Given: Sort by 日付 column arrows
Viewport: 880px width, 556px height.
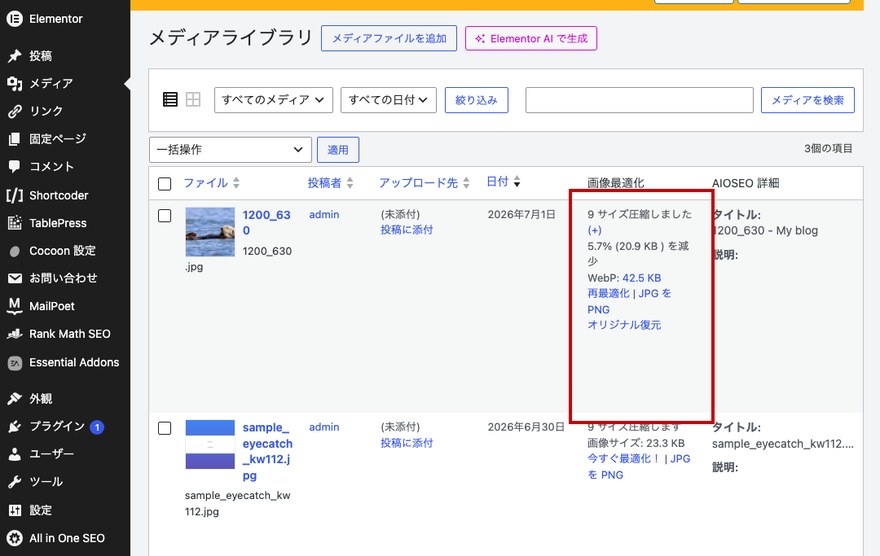Looking at the screenshot, I should (517, 181).
